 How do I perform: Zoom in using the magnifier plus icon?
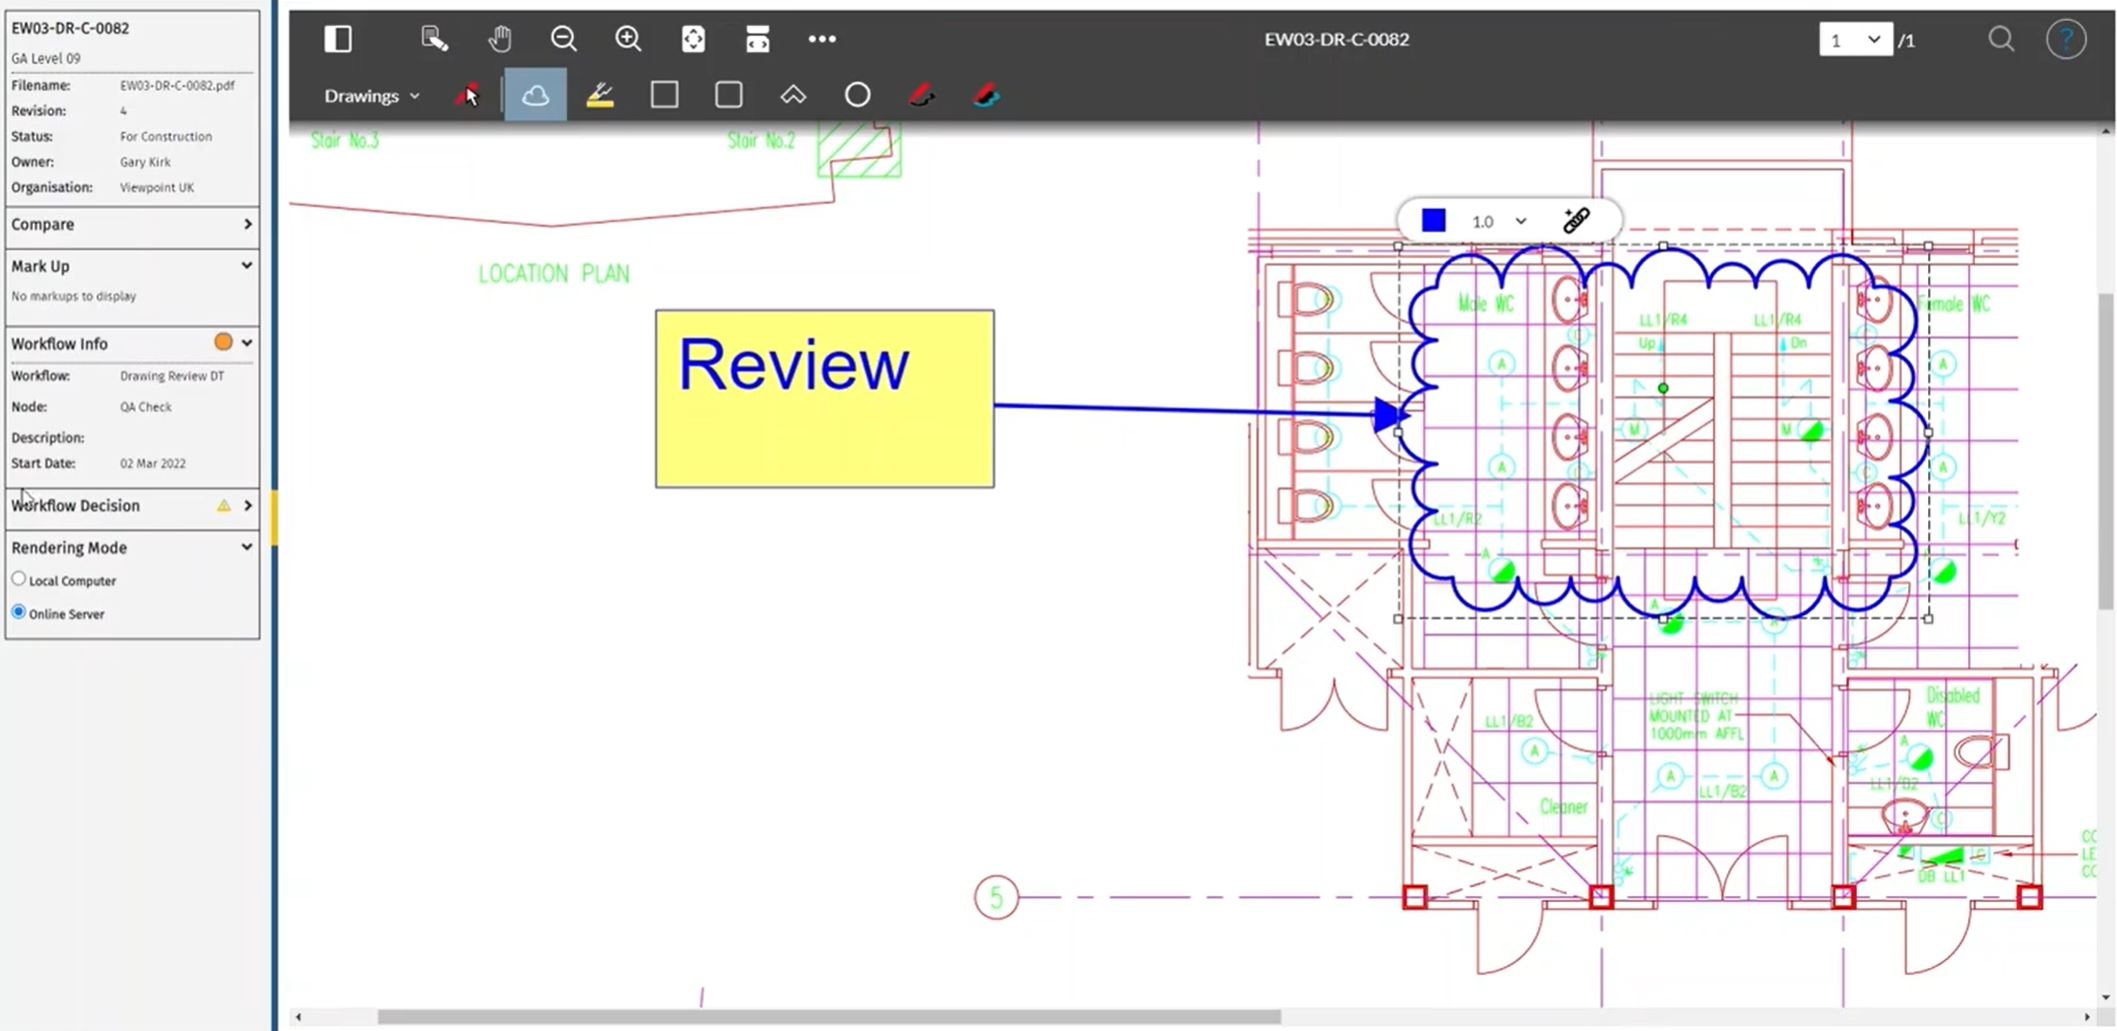coord(628,39)
